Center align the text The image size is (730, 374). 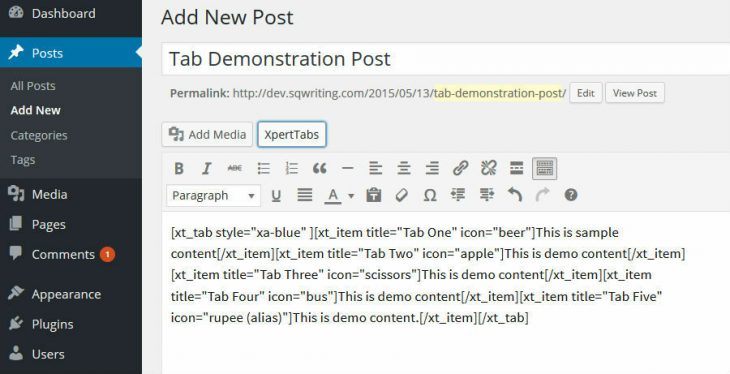(x=404, y=168)
